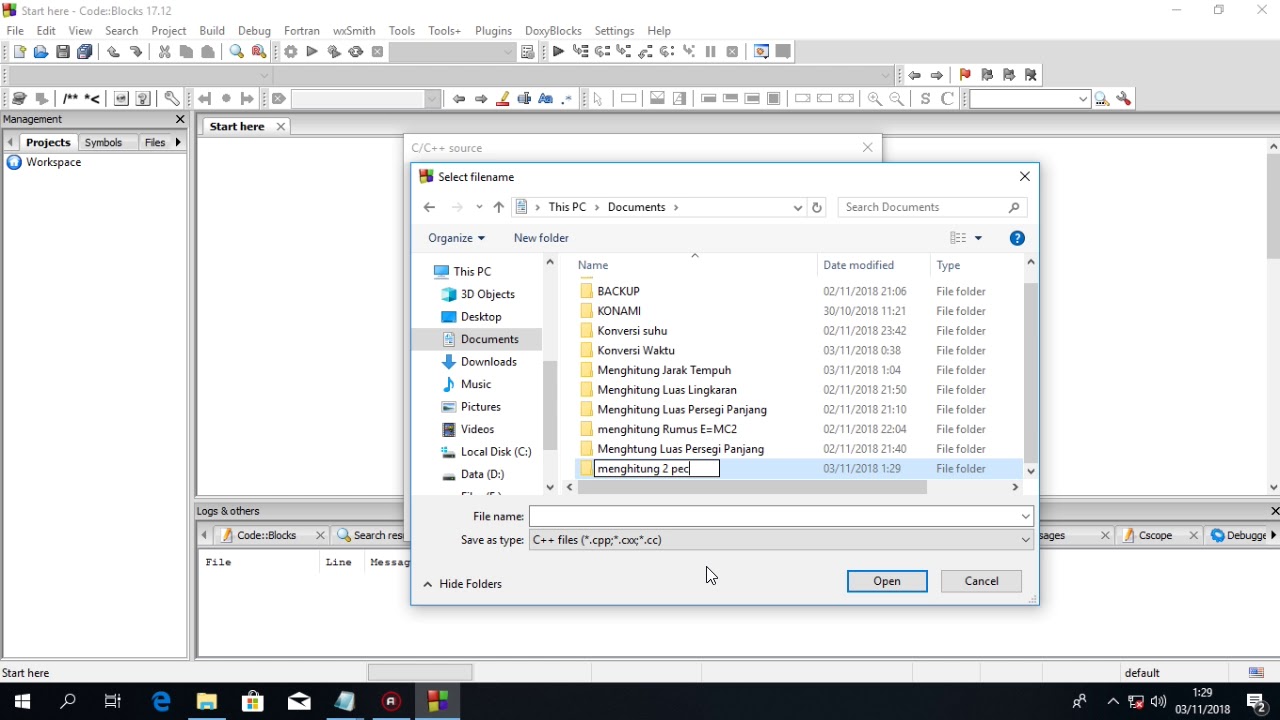
Task: Click the Rebuild icon
Action: 356,52
